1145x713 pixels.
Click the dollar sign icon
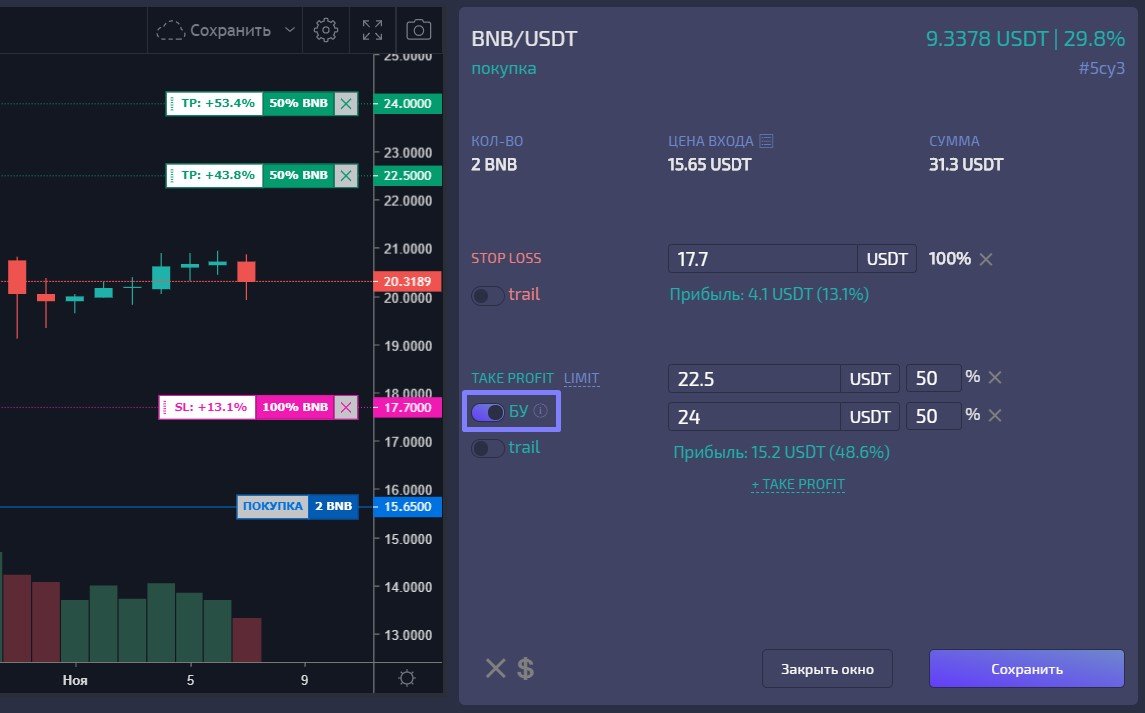click(526, 668)
